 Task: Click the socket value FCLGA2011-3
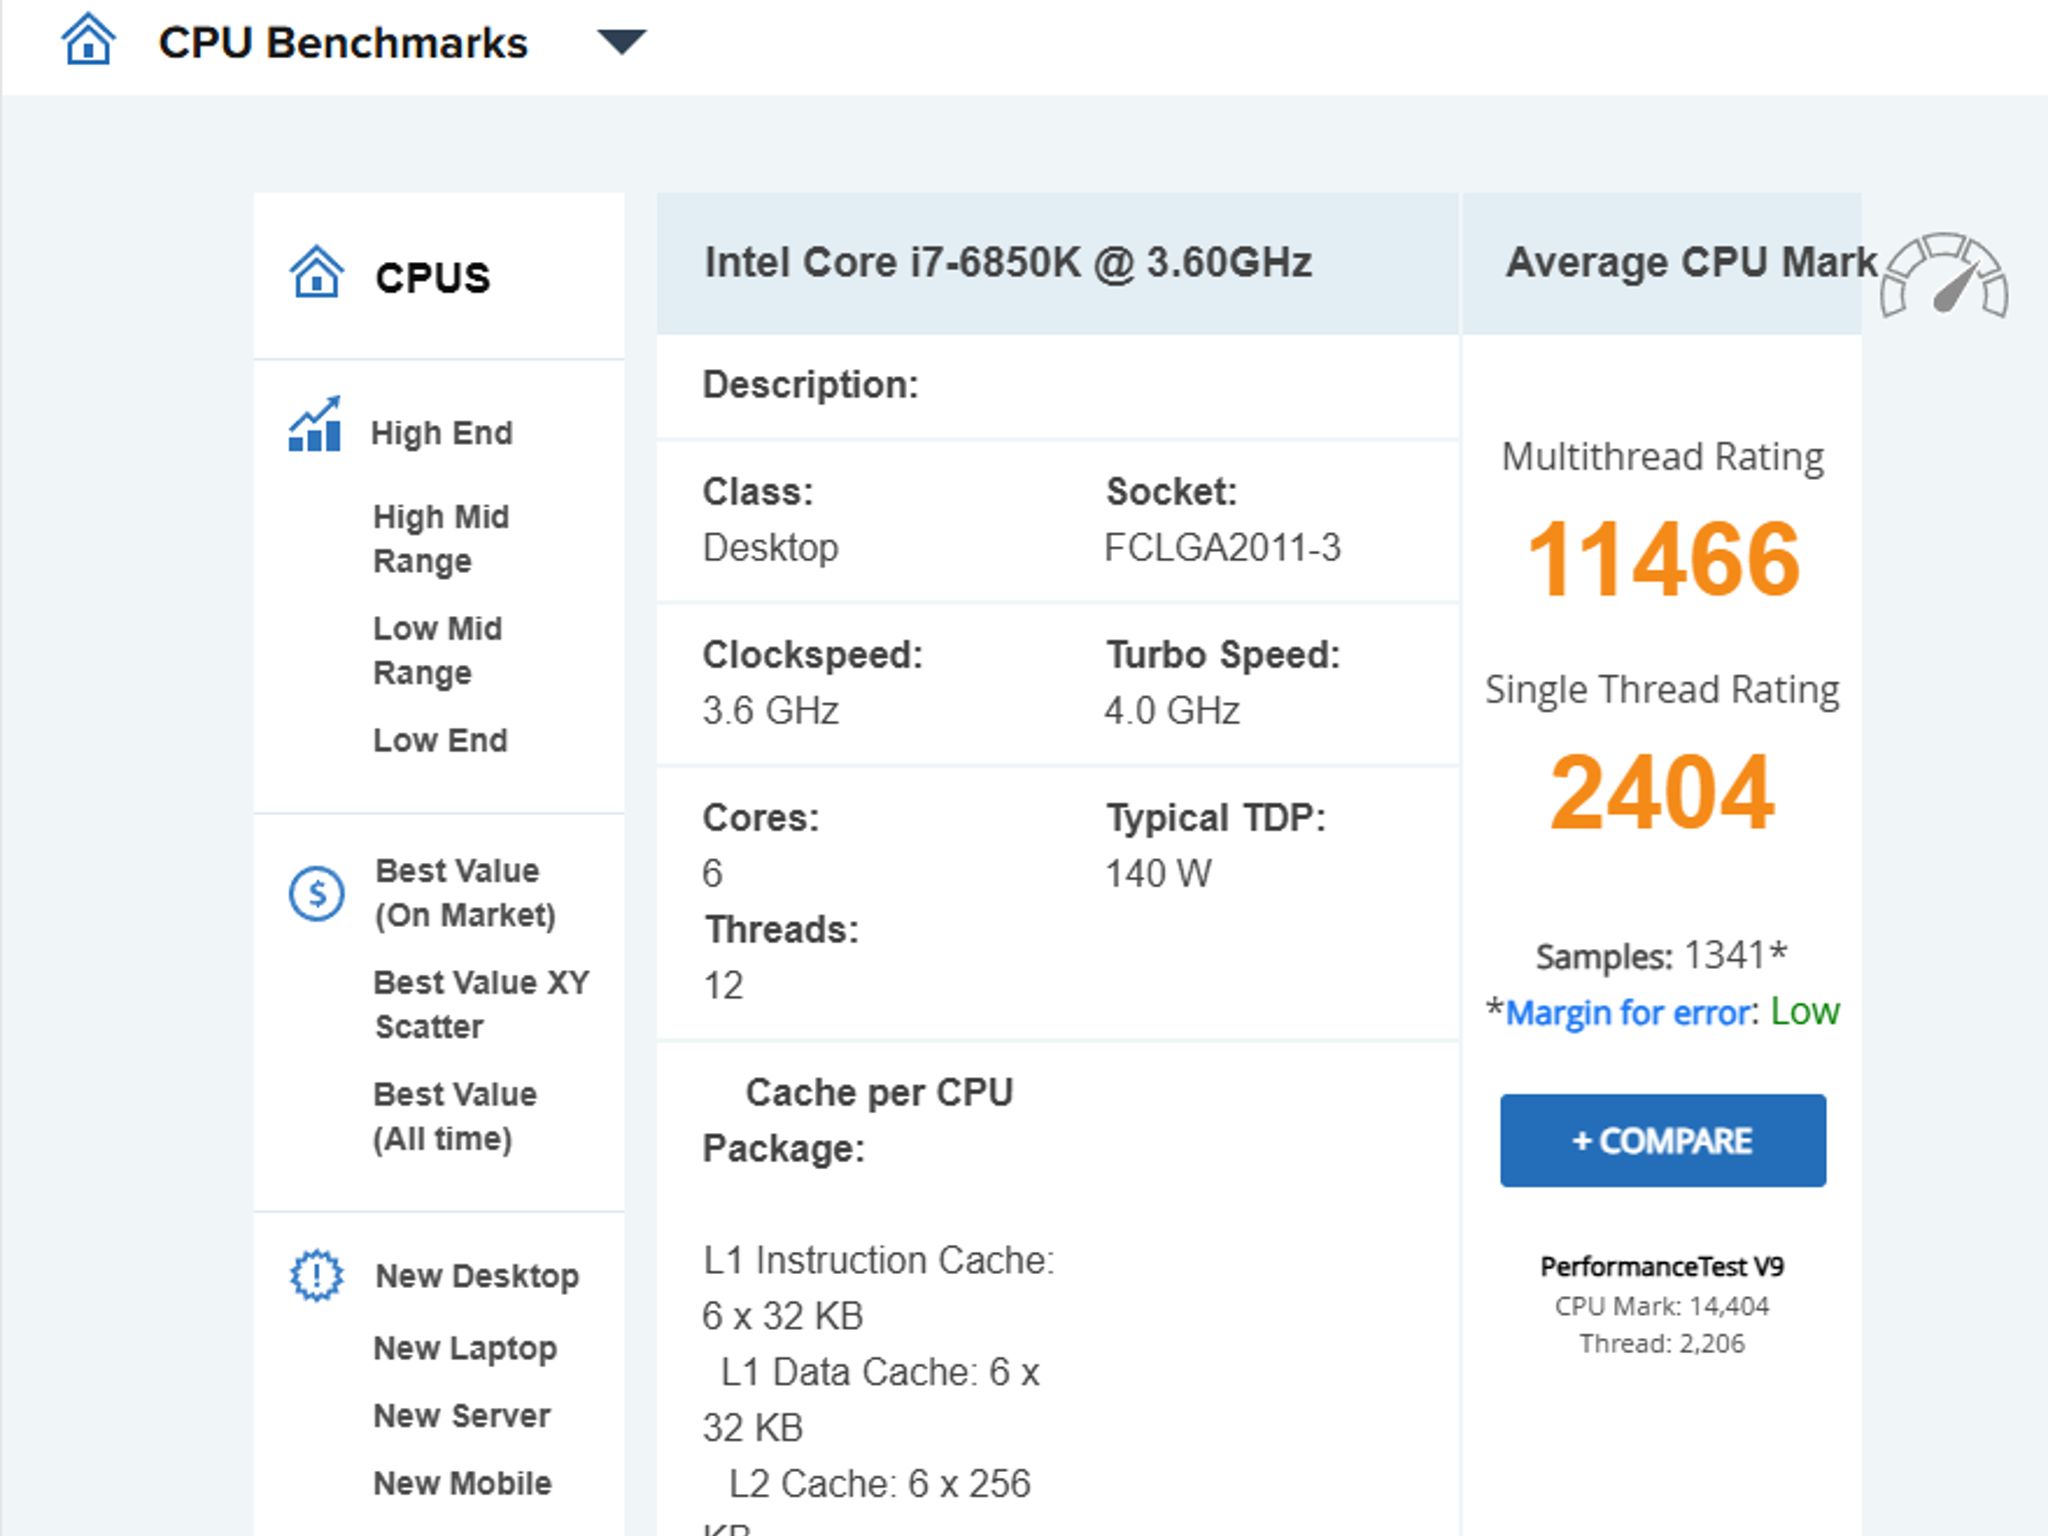coord(1222,548)
